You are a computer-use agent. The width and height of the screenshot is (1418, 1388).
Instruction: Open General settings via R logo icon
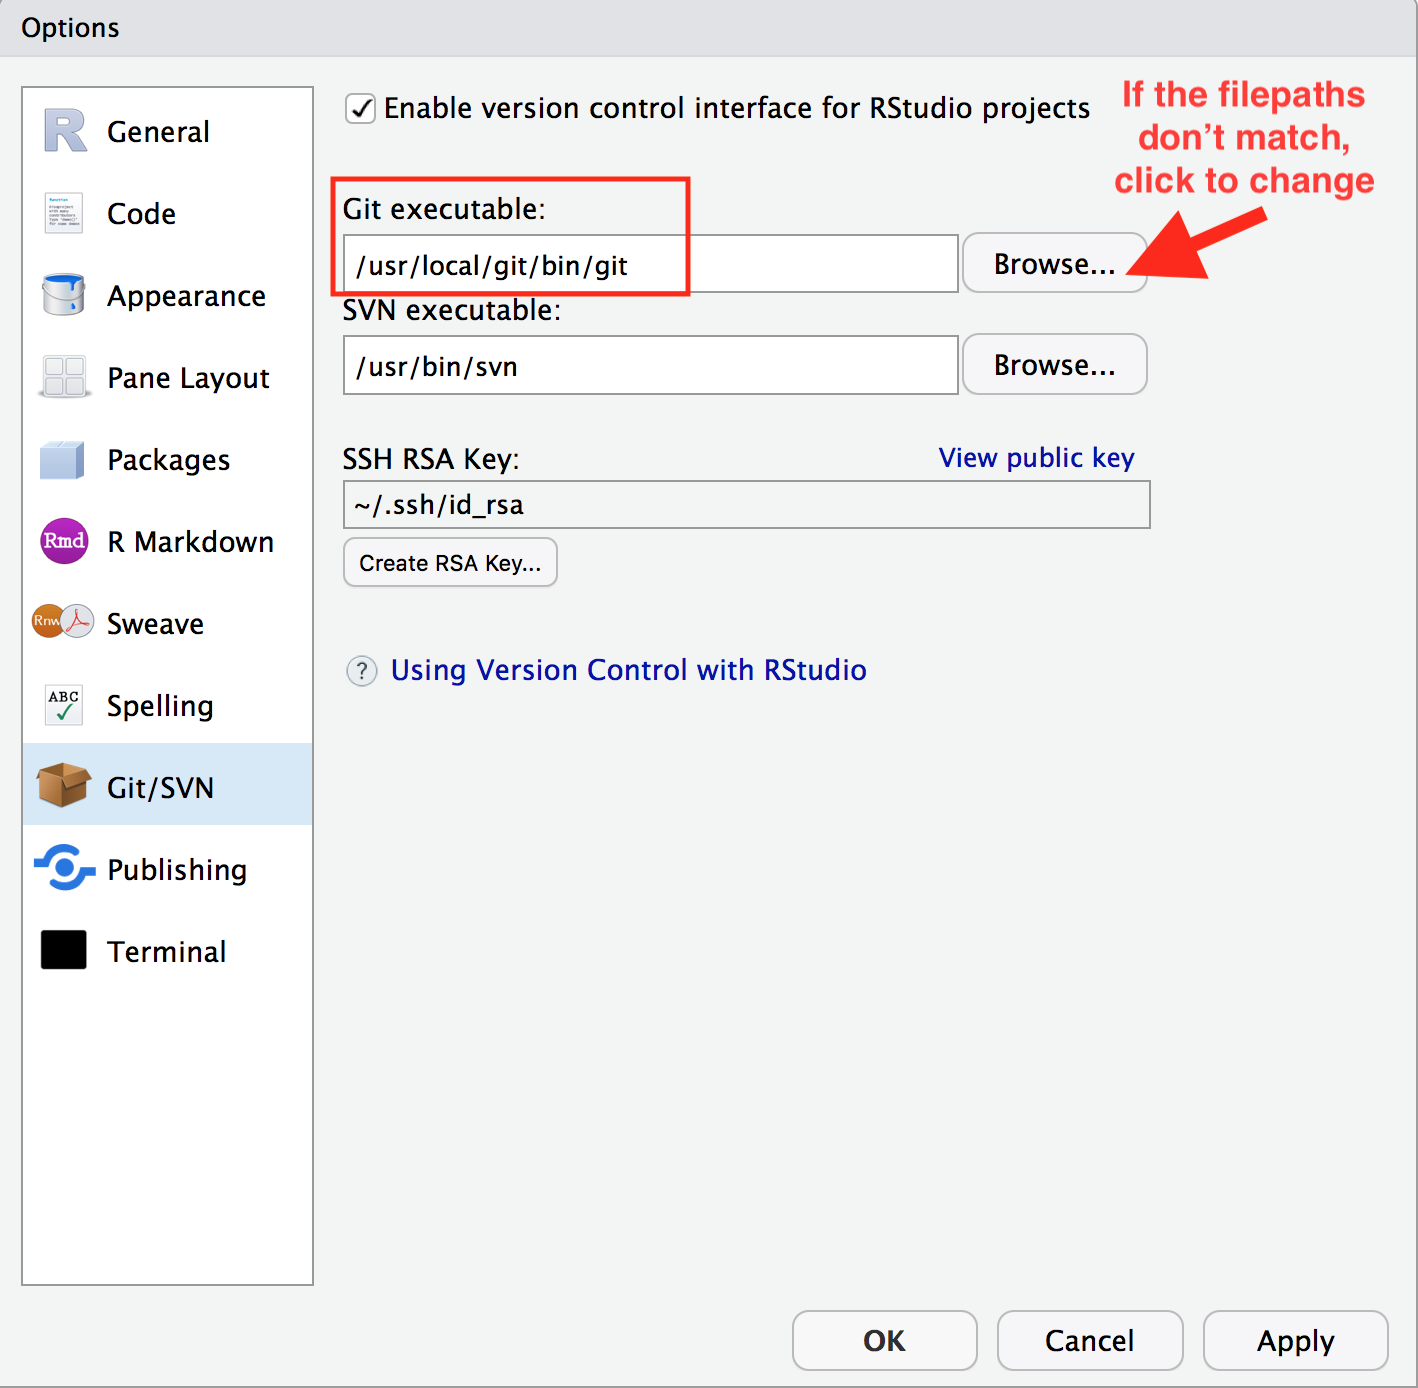pos(65,131)
